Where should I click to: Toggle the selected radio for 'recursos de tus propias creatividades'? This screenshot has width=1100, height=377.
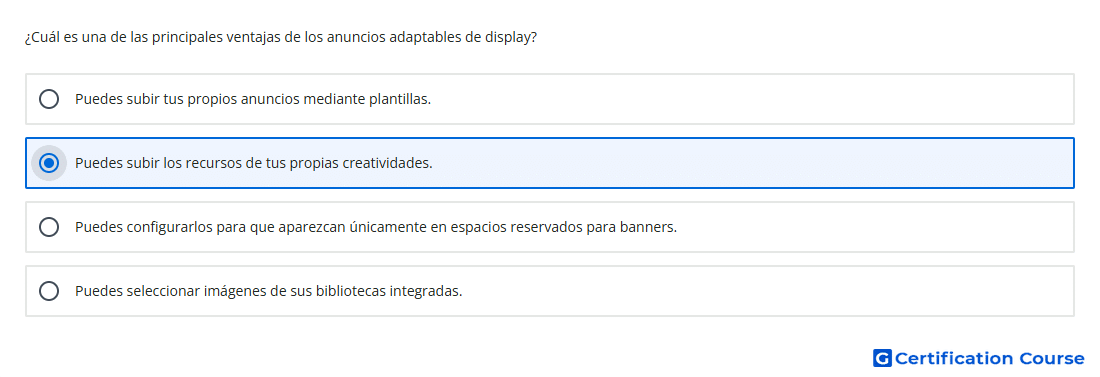[x=49, y=163]
